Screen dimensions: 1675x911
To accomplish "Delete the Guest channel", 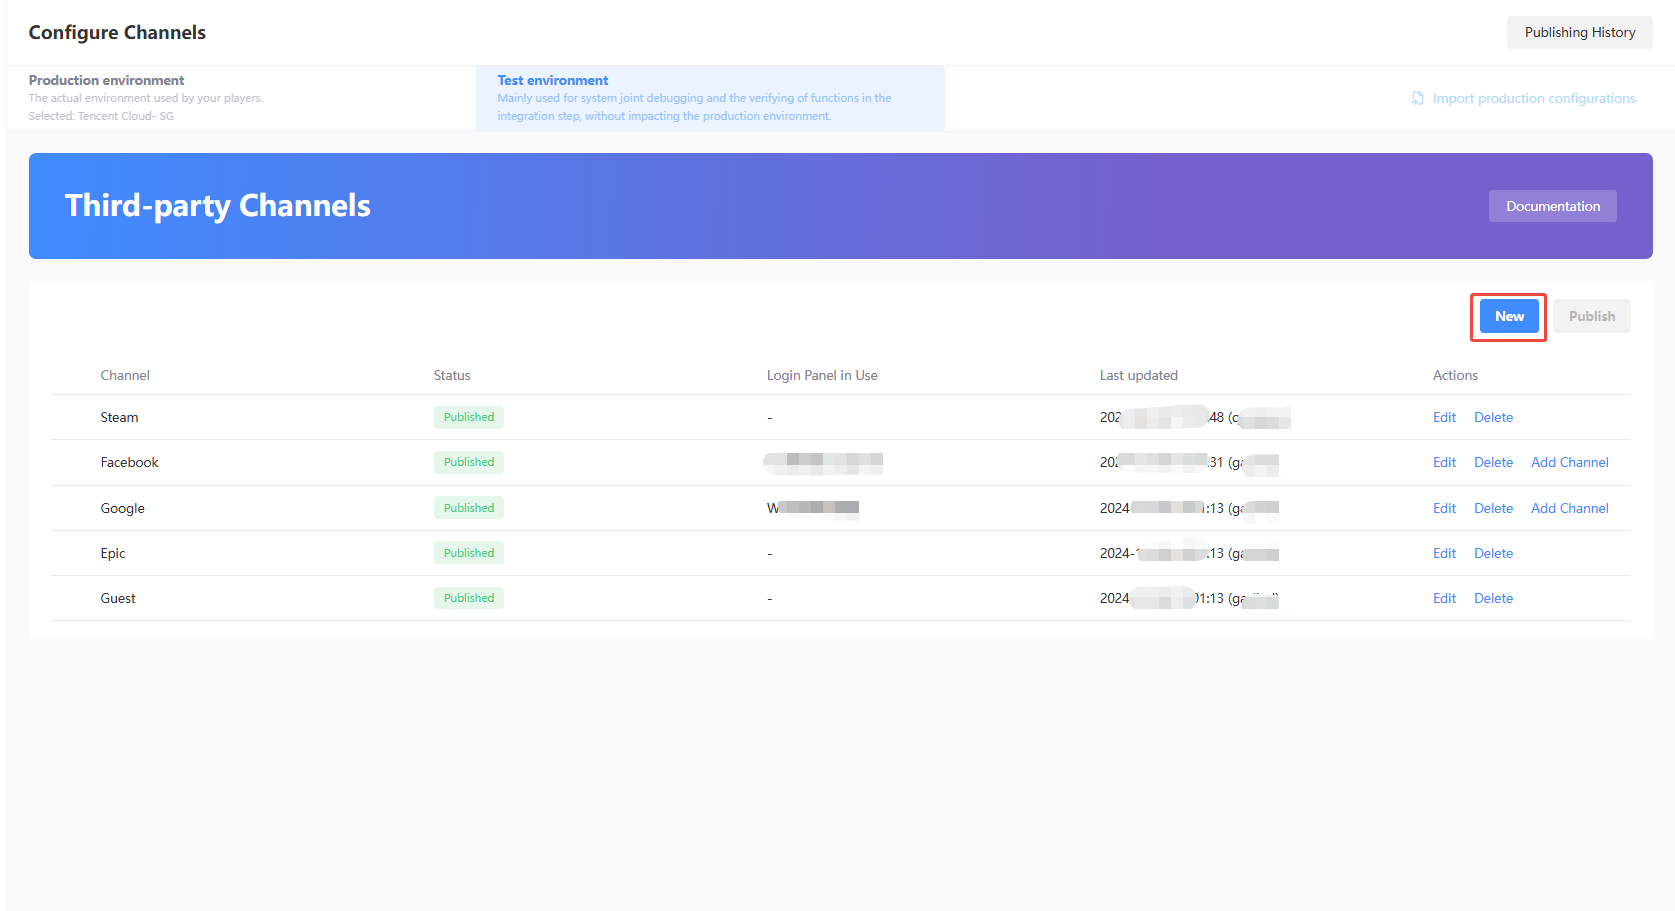I will (x=1493, y=597).
